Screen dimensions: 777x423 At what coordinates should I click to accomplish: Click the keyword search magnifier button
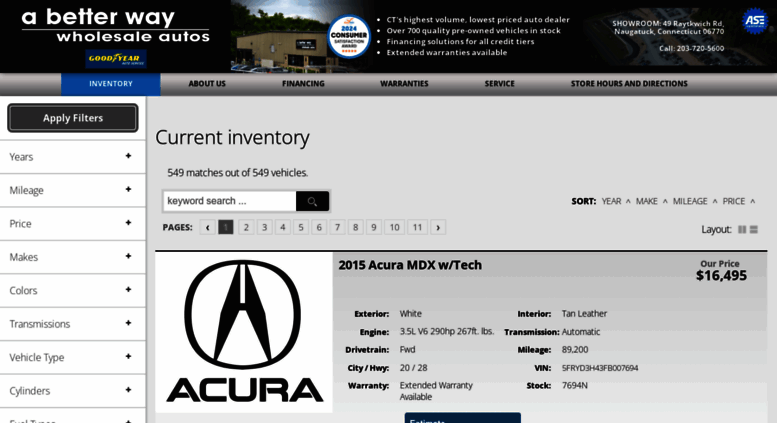pyautogui.click(x=312, y=201)
